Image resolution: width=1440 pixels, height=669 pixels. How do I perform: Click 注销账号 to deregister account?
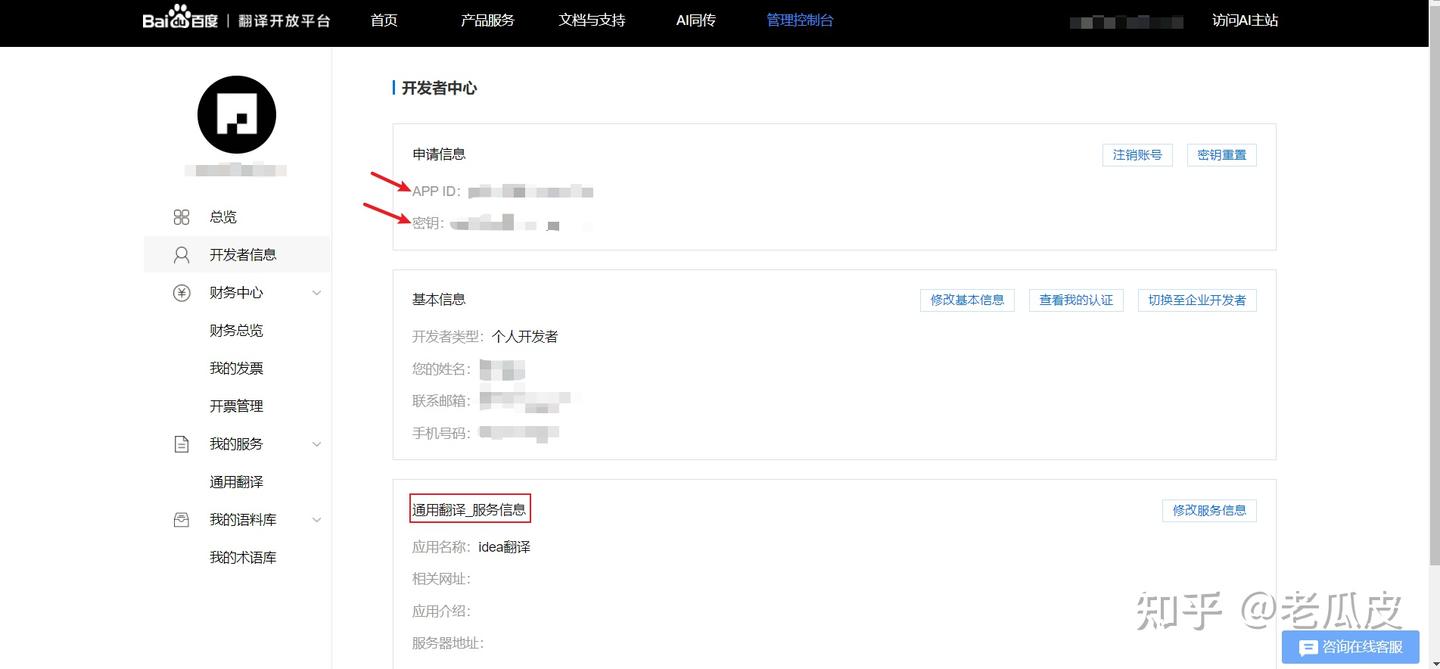1137,154
